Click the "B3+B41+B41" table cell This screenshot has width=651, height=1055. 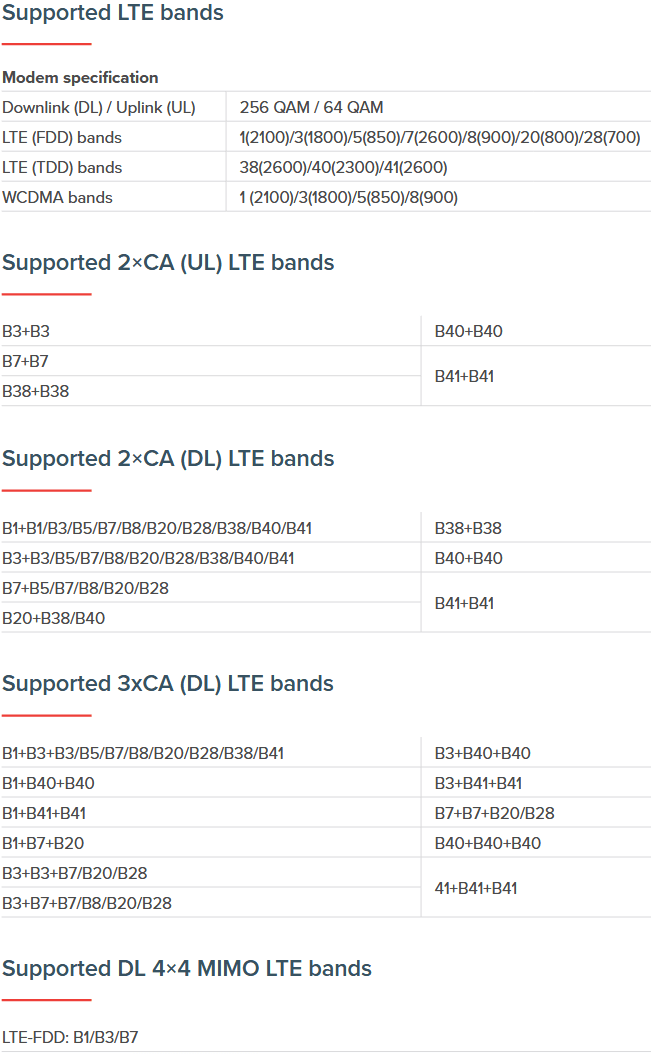click(478, 783)
